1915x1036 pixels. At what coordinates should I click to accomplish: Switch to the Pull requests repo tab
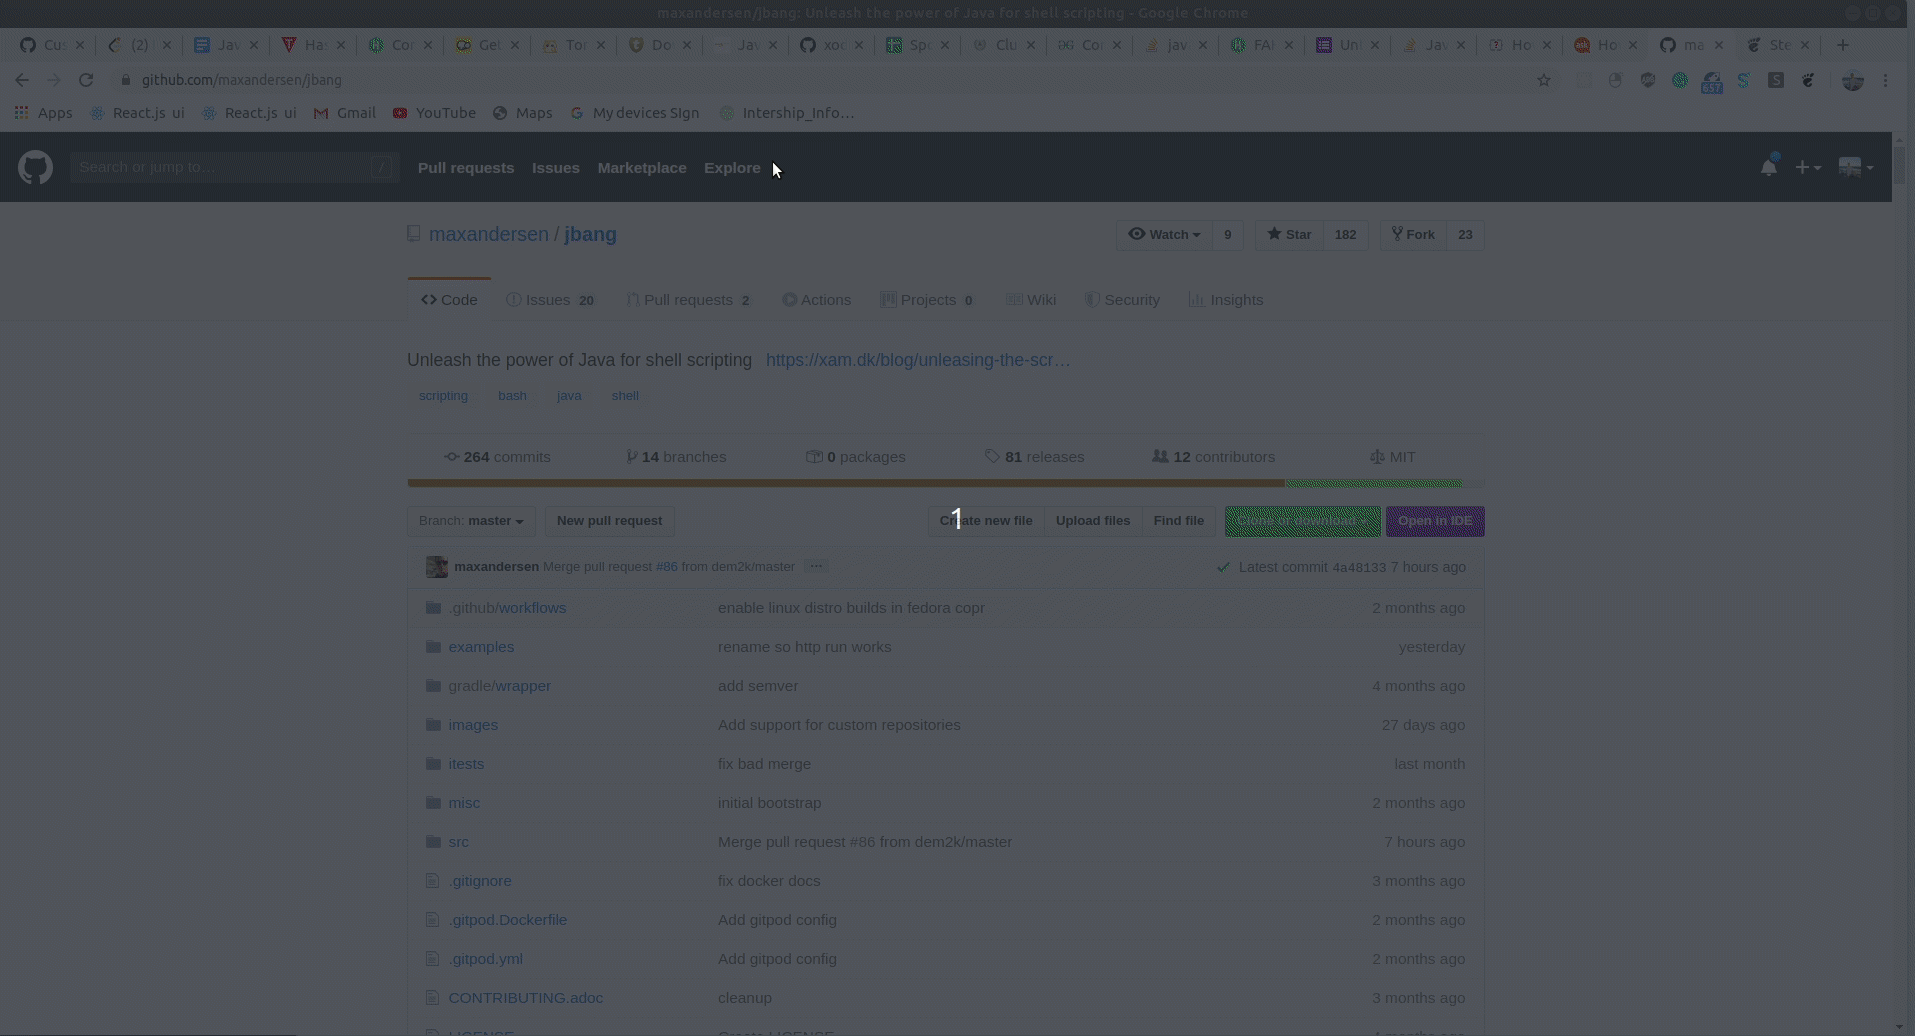click(x=688, y=300)
